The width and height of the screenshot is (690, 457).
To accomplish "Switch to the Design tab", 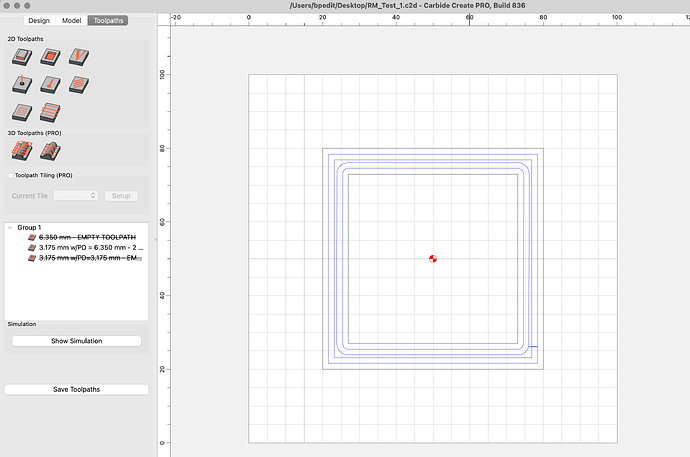I will [39, 21].
